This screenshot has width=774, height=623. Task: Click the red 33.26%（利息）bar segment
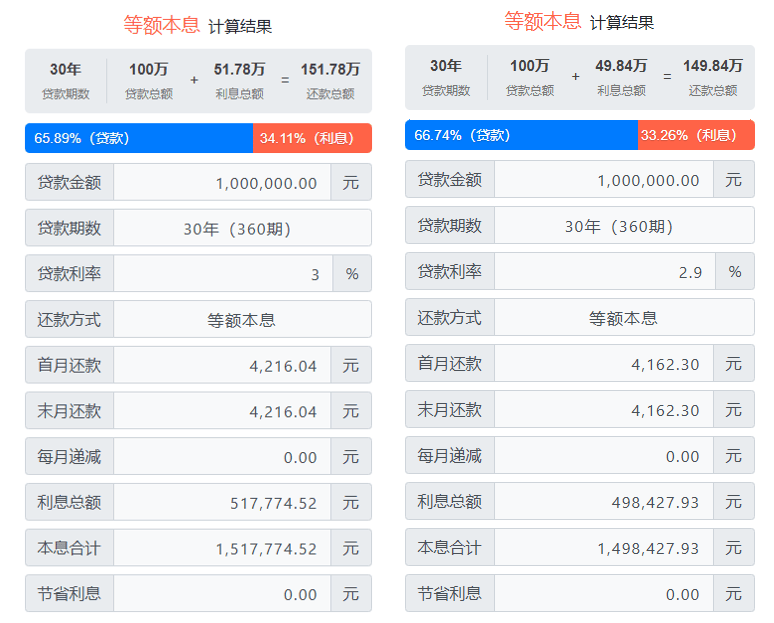(696, 135)
